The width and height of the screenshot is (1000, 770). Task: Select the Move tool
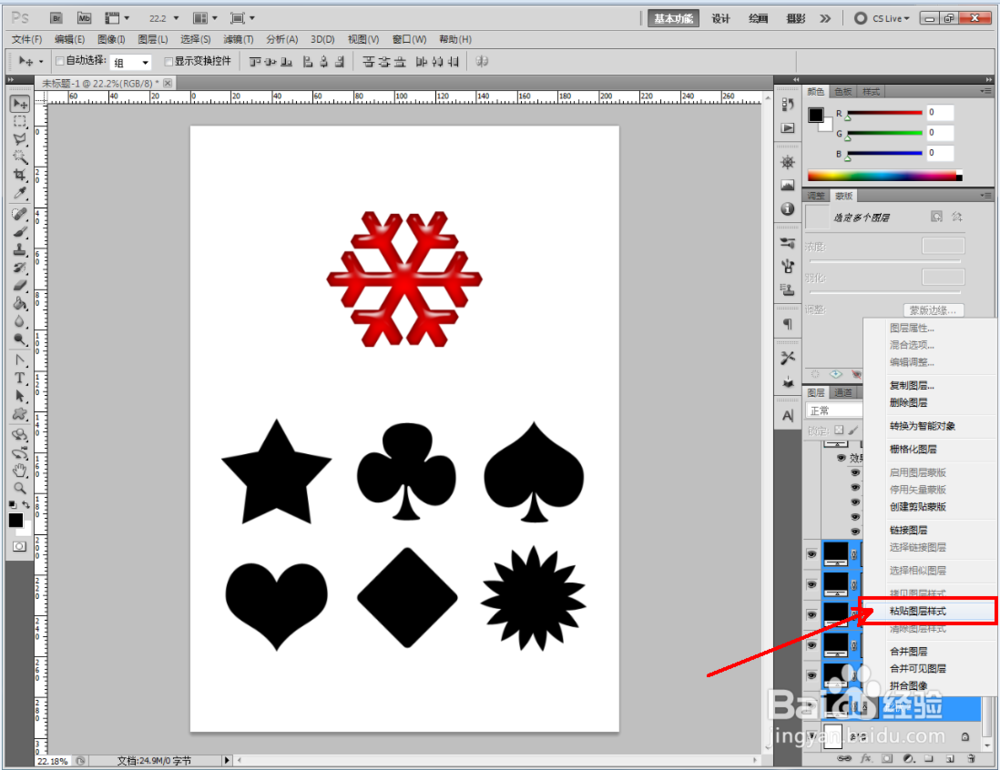(x=20, y=104)
